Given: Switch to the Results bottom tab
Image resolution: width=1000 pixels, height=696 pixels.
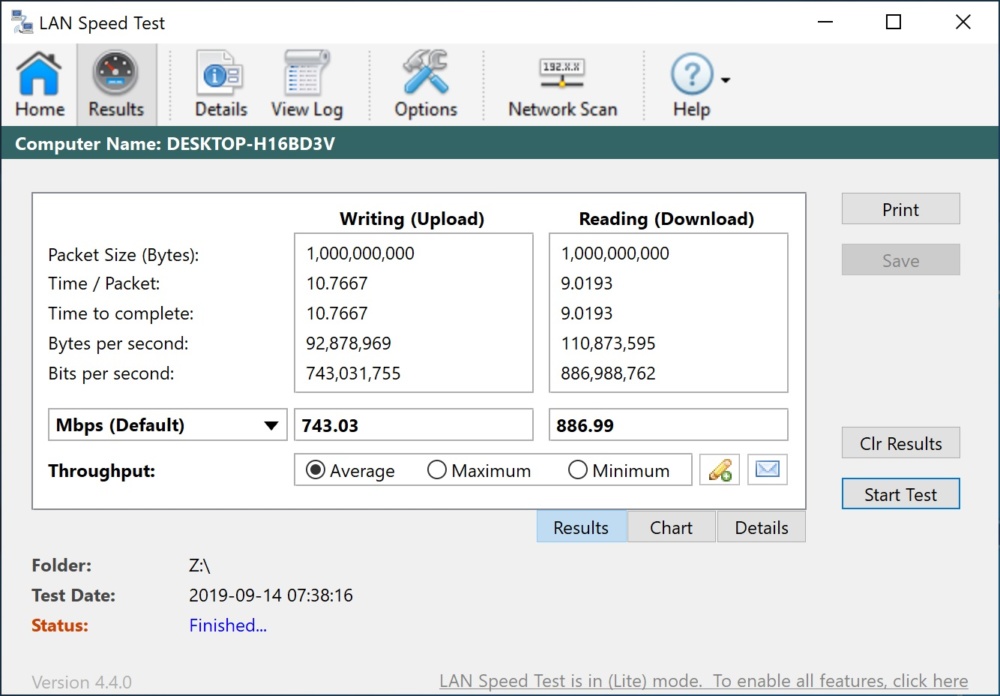Looking at the screenshot, I should [581, 528].
